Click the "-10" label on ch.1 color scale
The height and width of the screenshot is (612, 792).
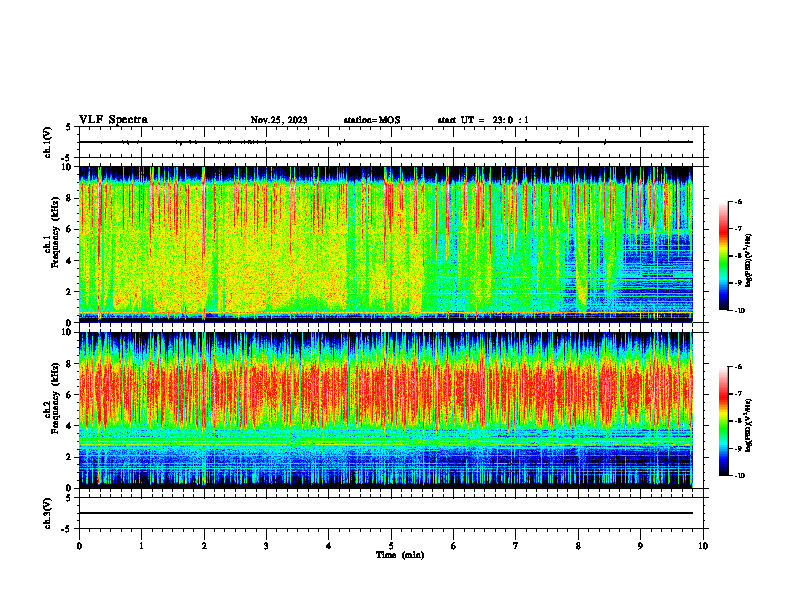coord(739,311)
